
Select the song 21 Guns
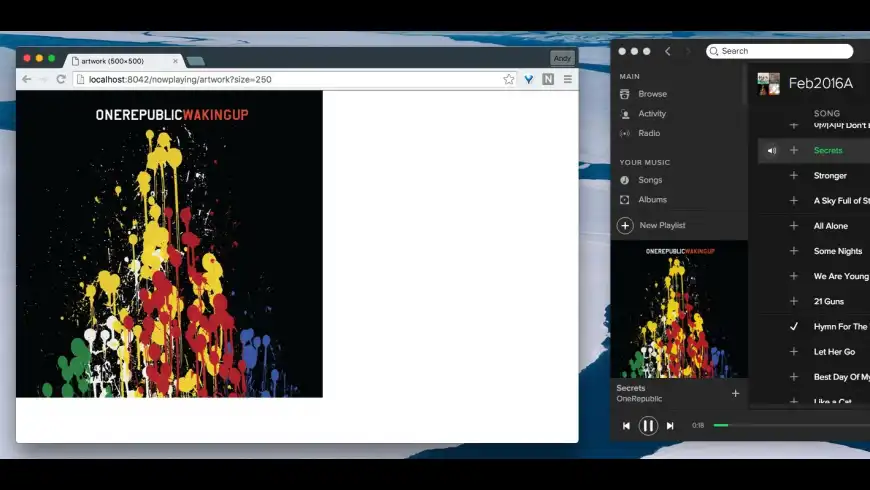[828, 301]
